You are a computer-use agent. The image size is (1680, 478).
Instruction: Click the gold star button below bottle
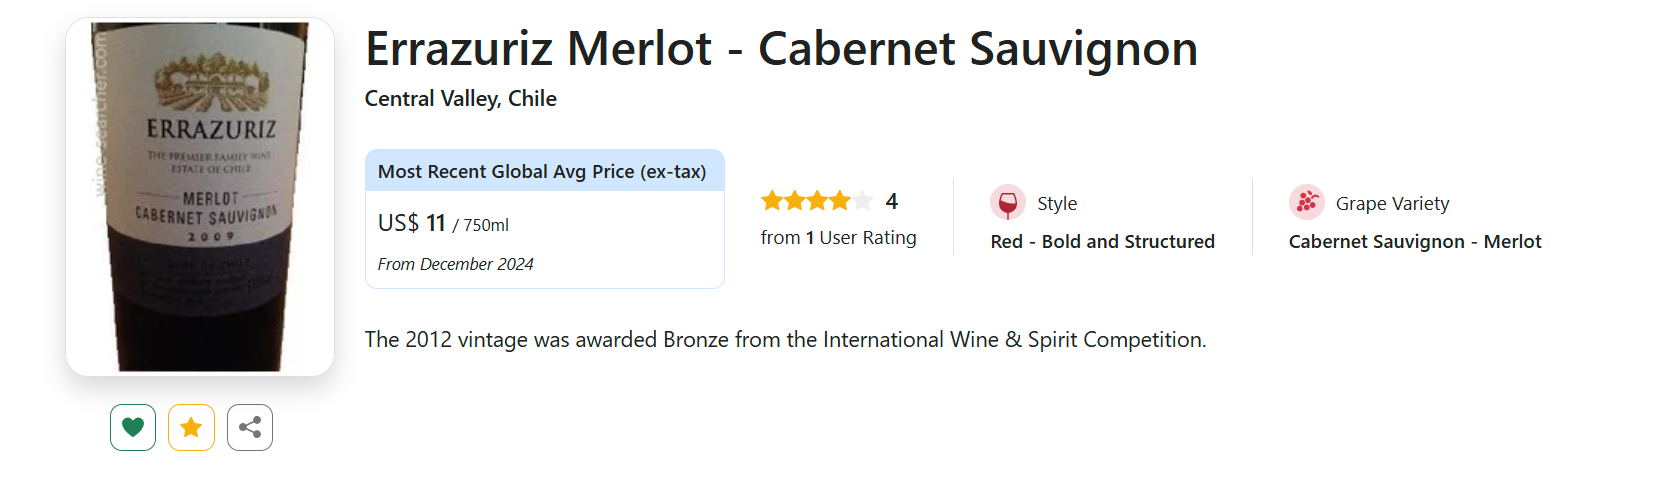191,428
